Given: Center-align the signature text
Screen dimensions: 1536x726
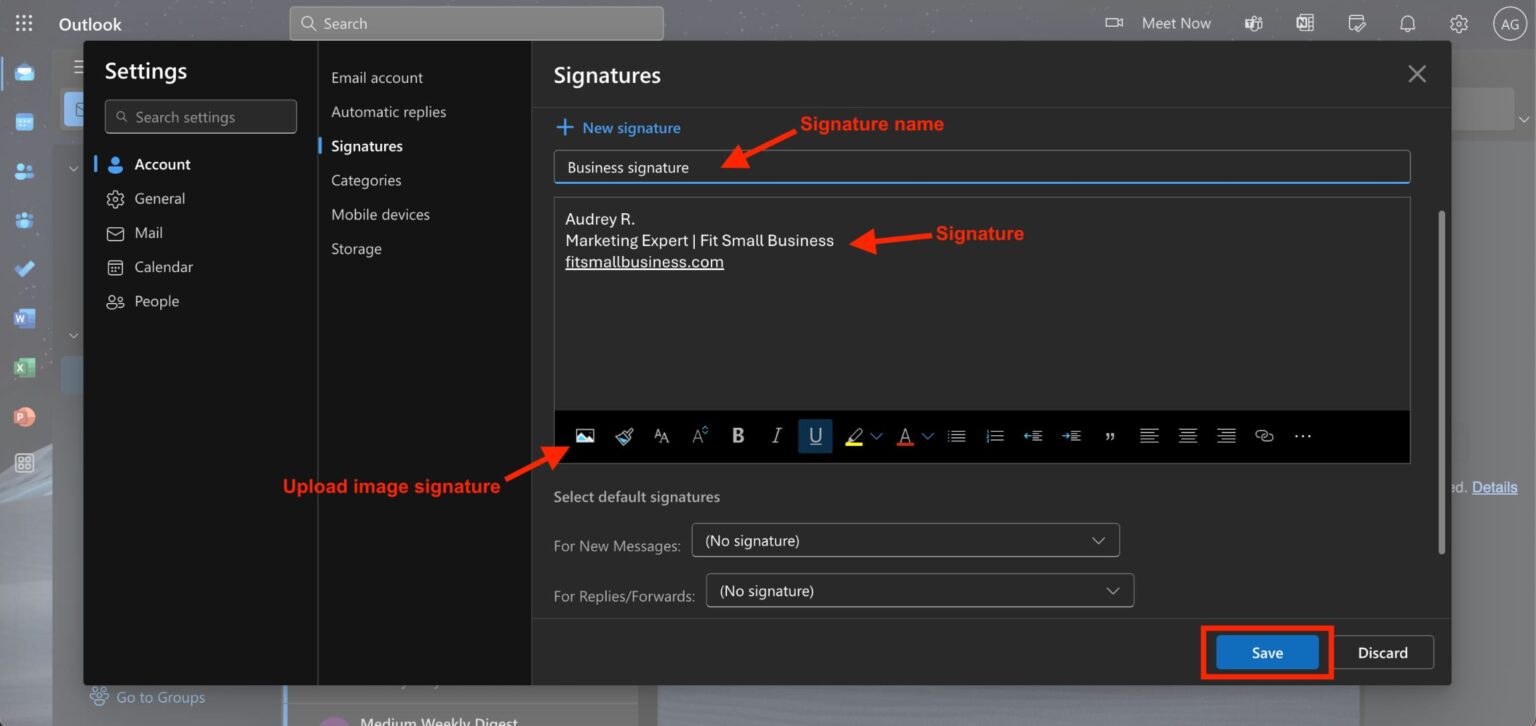Looking at the screenshot, I should [x=1187, y=435].
